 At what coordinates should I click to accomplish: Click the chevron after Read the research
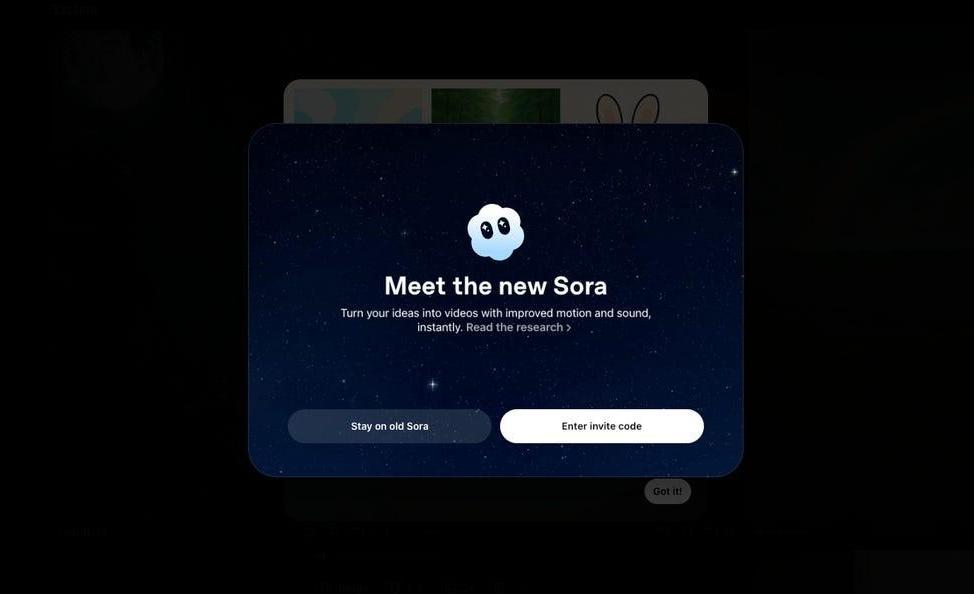568,328
